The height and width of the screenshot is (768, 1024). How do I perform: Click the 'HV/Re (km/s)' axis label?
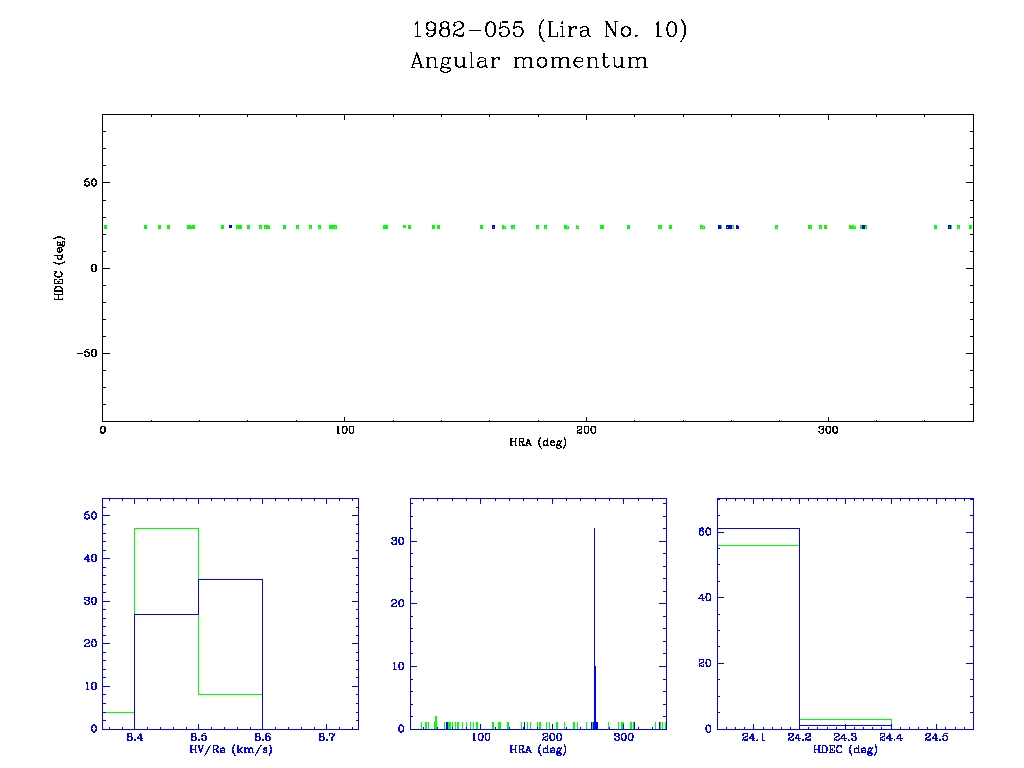point(230,750)
